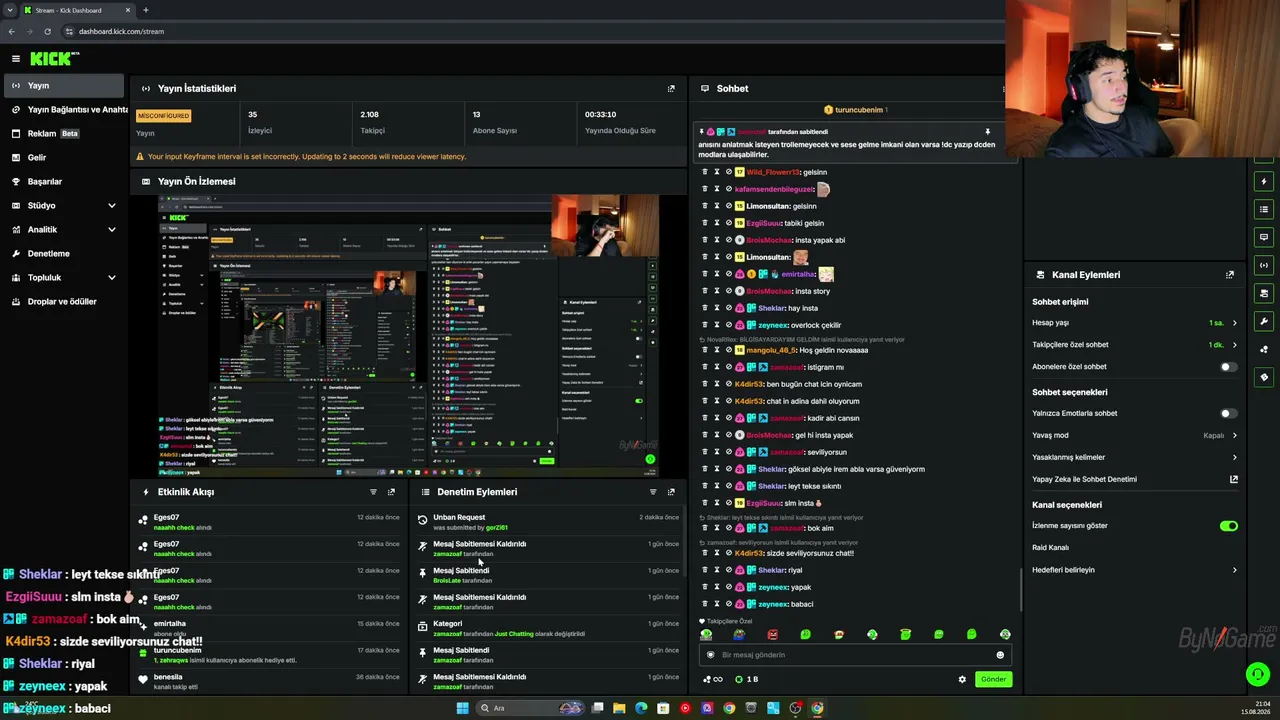
Task: Delete zeyneex's 'babaci' chat message
Action: click(704, 604)
